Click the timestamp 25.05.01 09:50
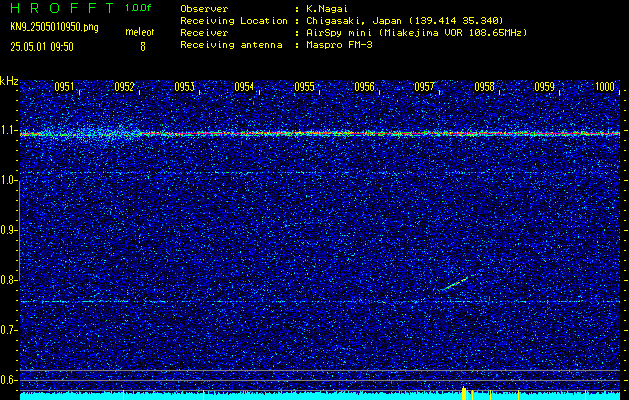The height and width of the screenshot is (400, 629). (x=42, y=47)
